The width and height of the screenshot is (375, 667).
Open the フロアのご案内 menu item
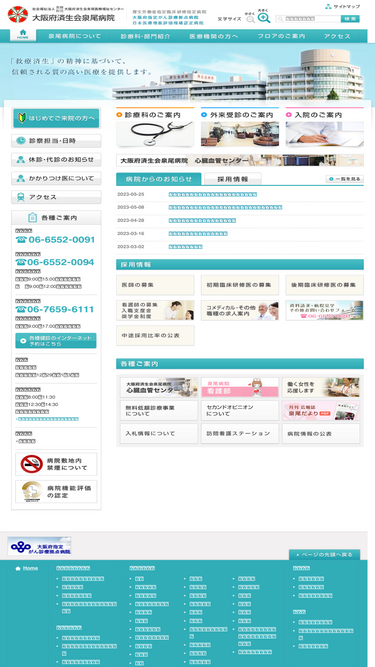click(x=281, y=36)
